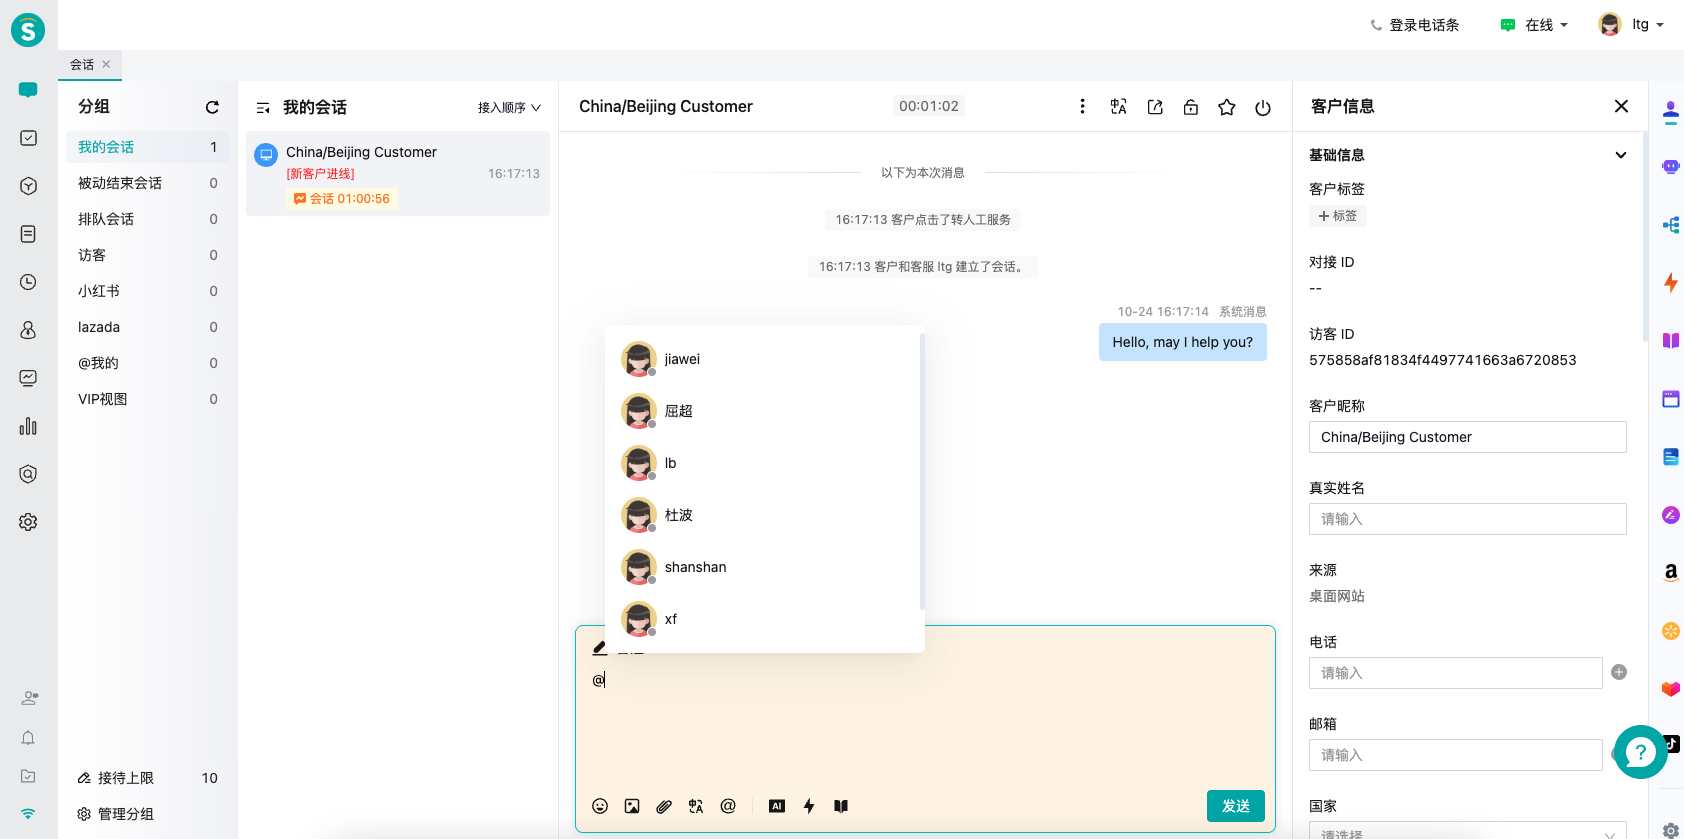Screen dimensions: 1684x839
Task: Select the 被动结束会话 group
Action: [120, 183]
